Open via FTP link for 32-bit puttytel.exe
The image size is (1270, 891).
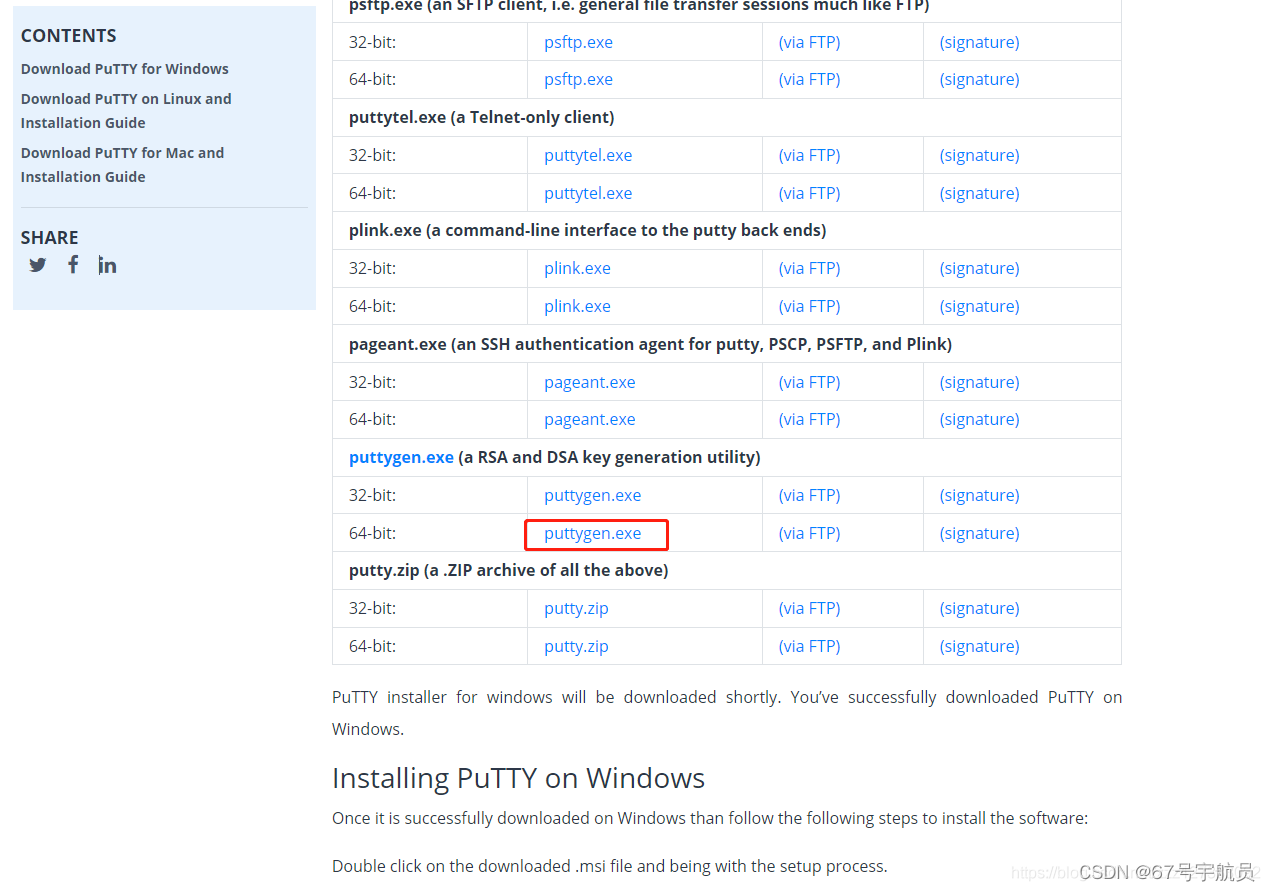[x=809, y=155]
